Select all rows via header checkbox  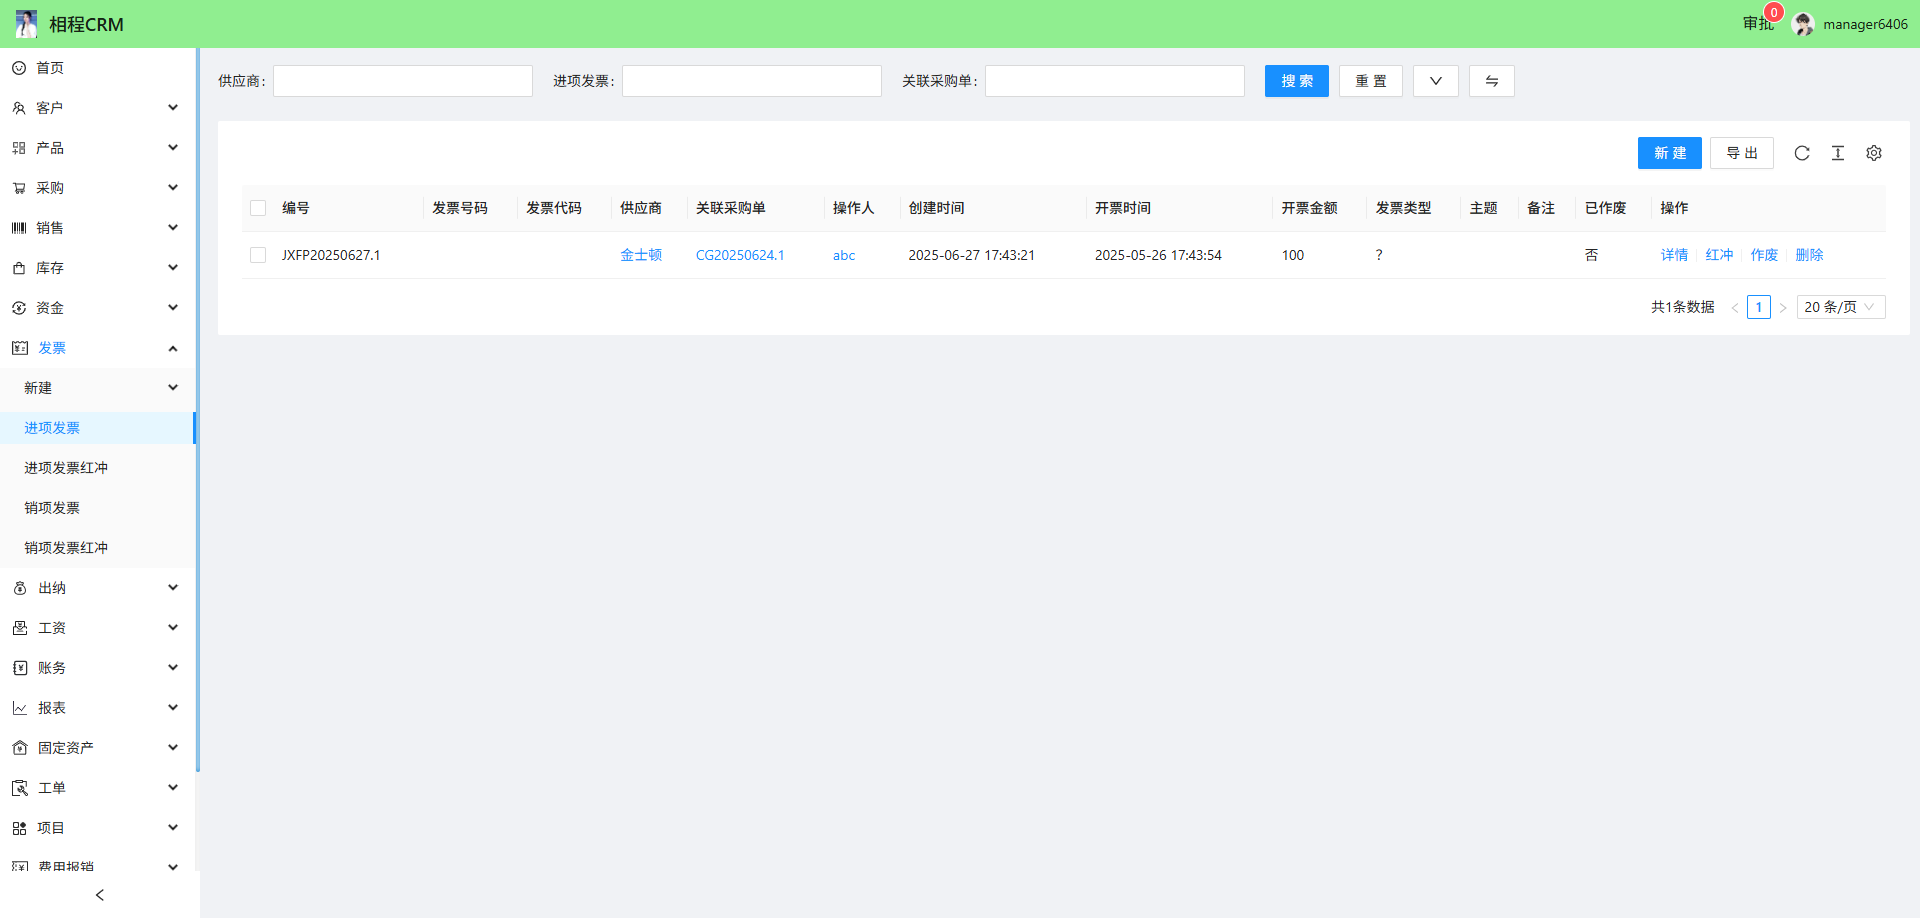(x=258, y=208)
